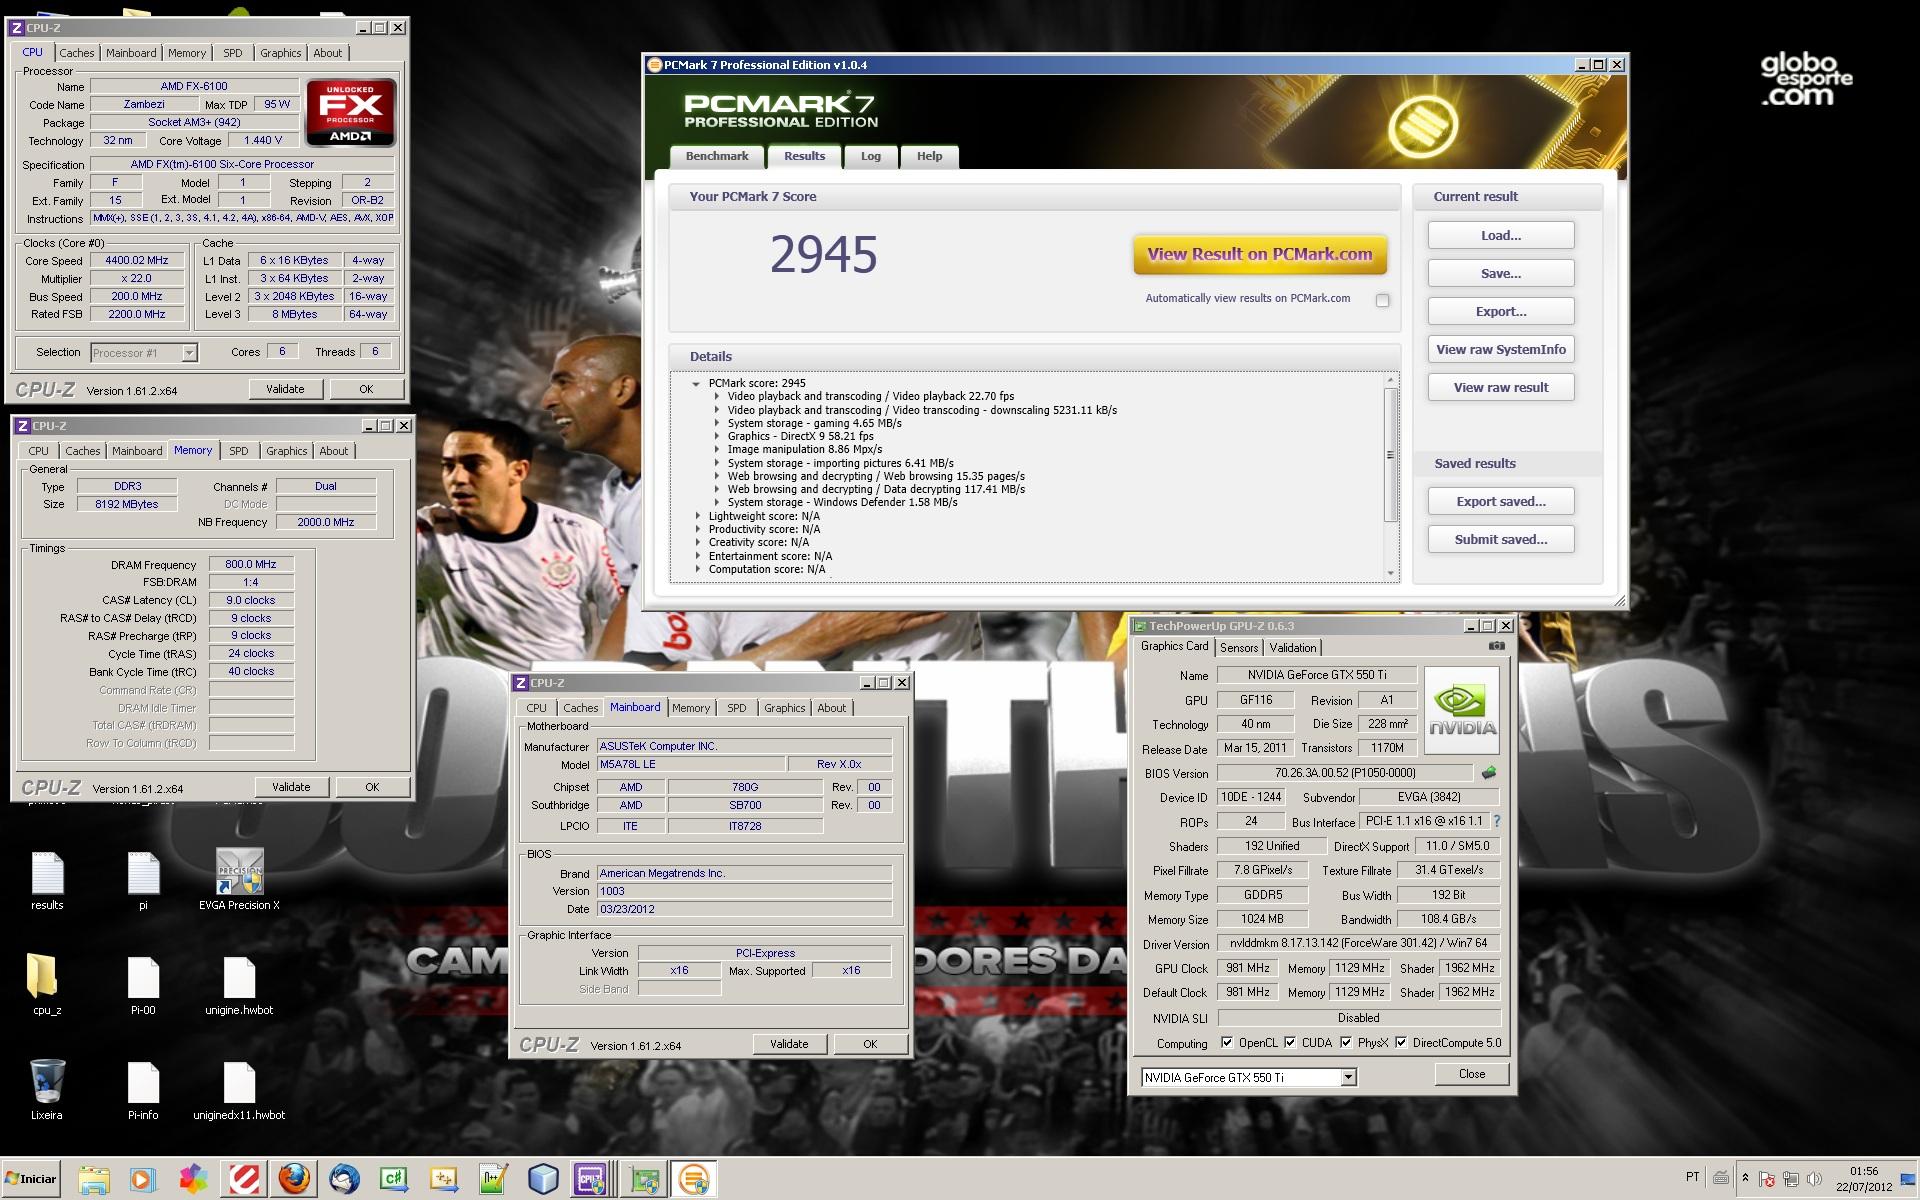Click the Action Center flag tray icon
Image resolution: width=1920 pixels, height=1200 pixels.
tap(1767, 1179)
